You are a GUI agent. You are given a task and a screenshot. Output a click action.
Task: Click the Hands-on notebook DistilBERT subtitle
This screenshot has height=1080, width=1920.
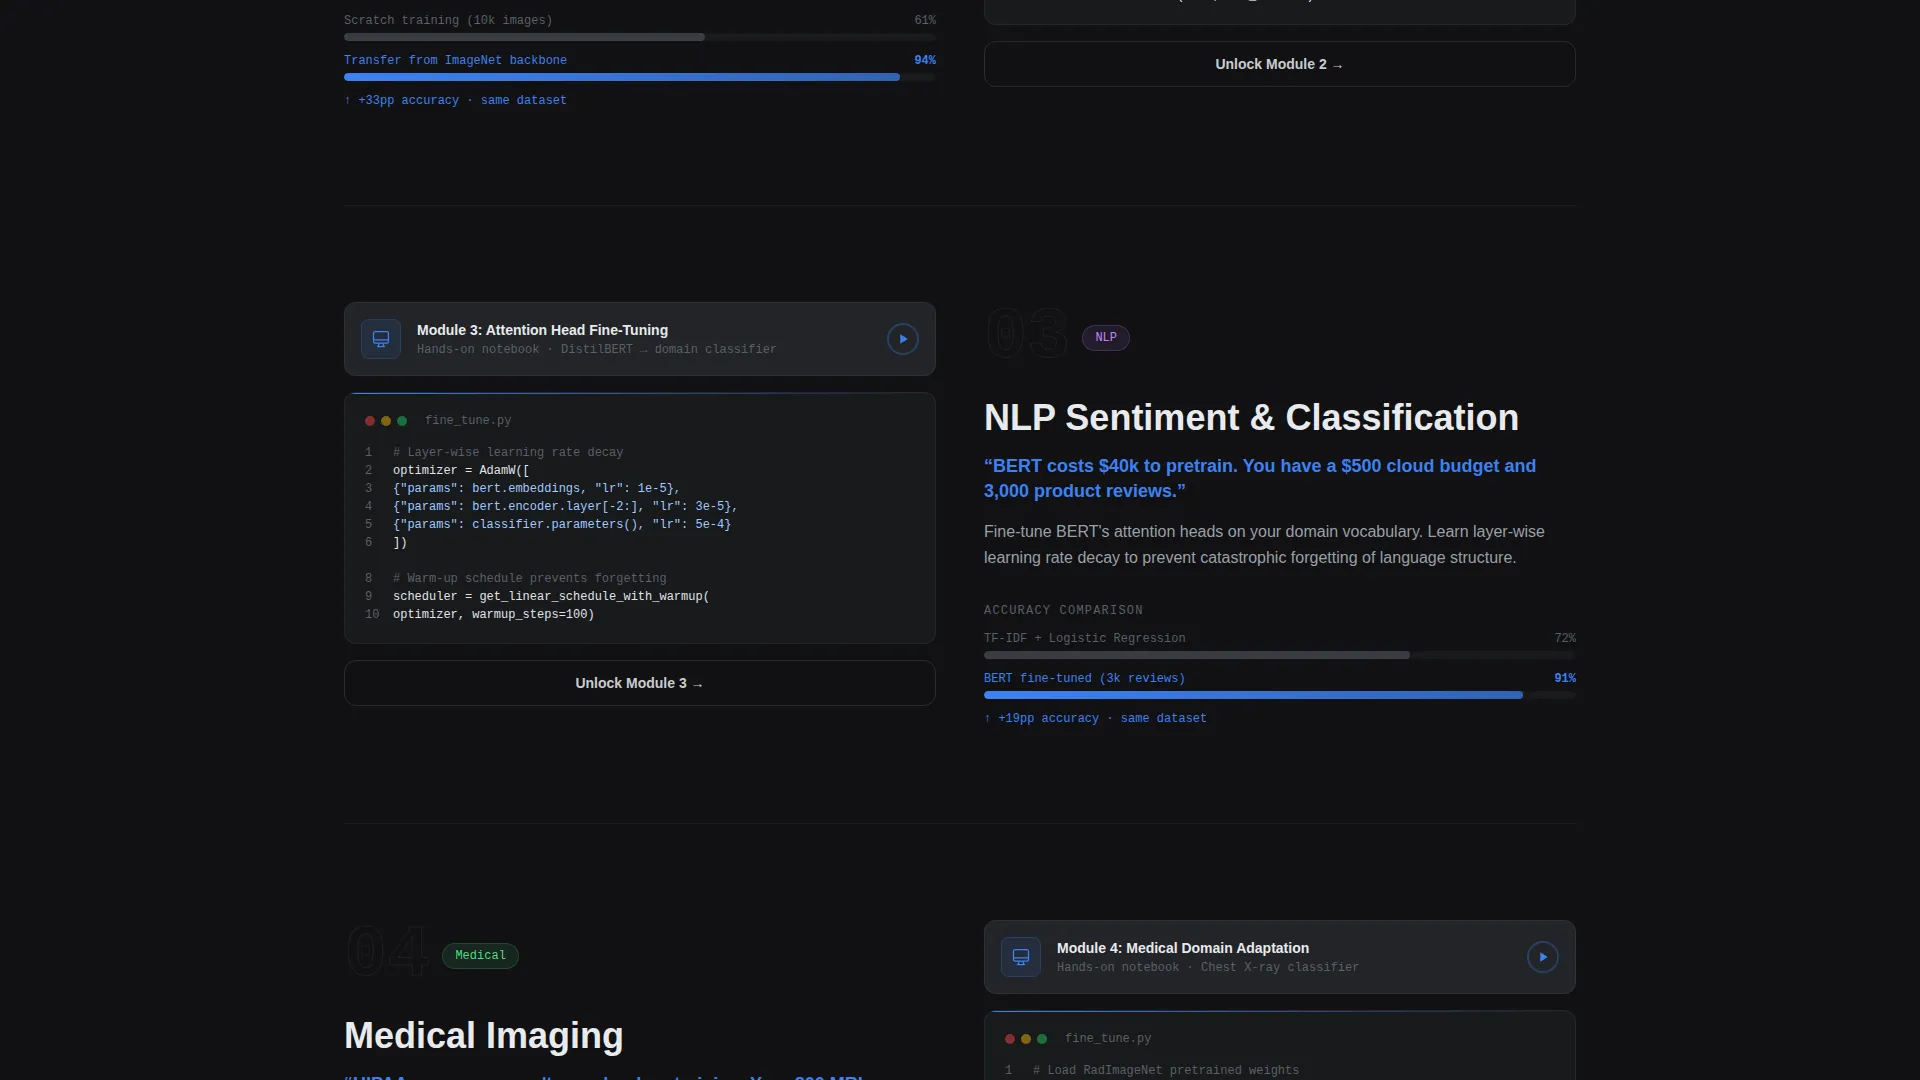(596, 350)
